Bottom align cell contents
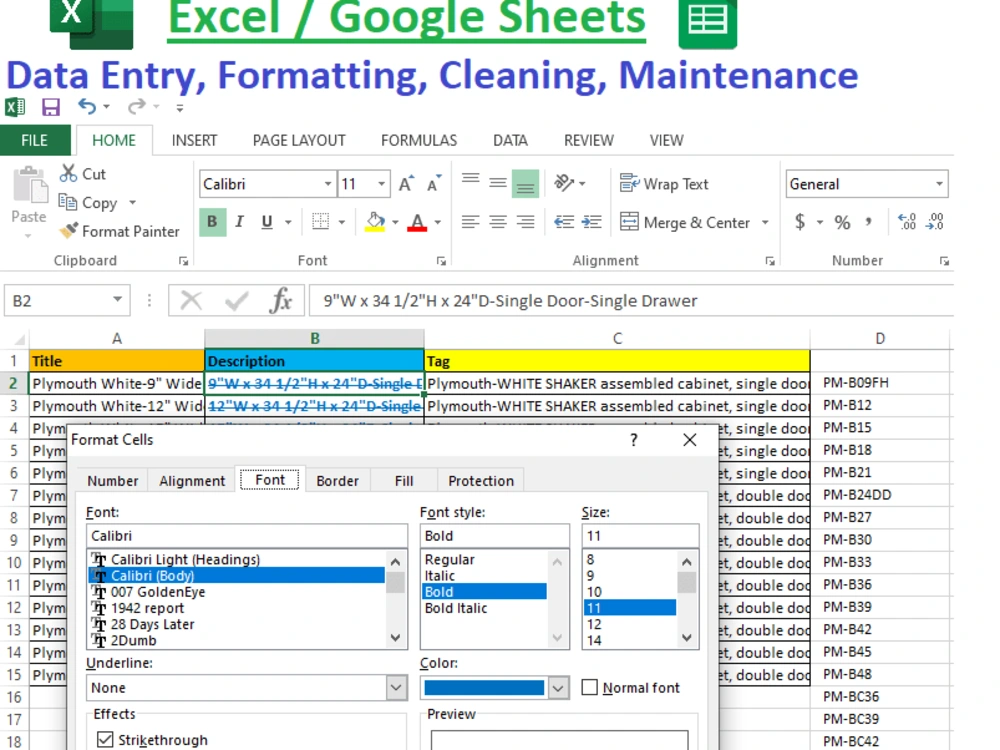Image resolution: width=1000 pixels, height=750 pixels. [x=526, y=184]
